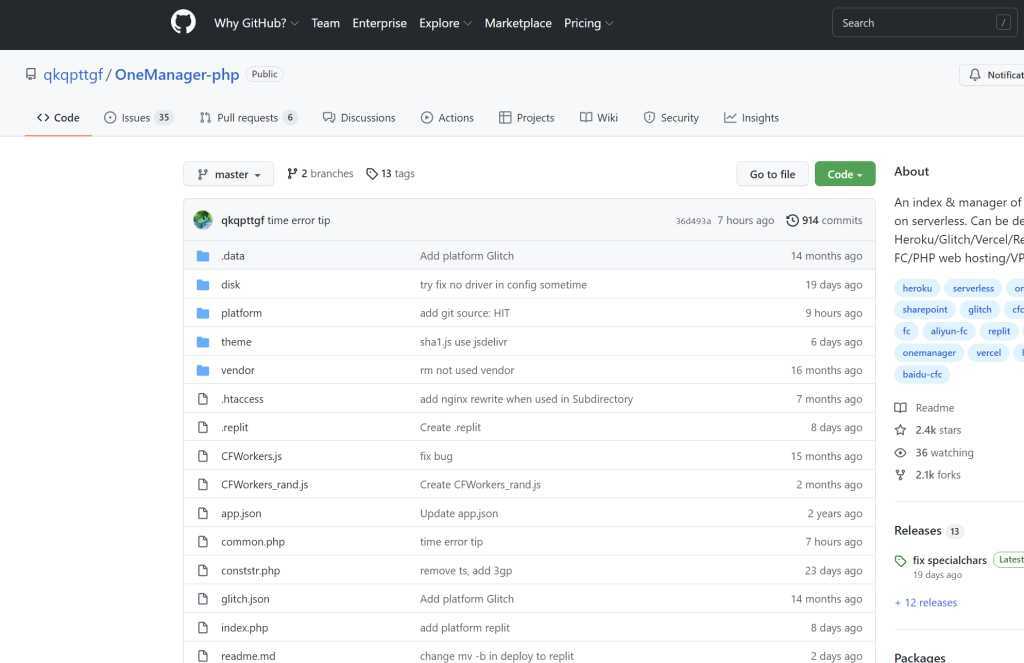
Task: Click the folder icon for disk
Action: point(203,285)
